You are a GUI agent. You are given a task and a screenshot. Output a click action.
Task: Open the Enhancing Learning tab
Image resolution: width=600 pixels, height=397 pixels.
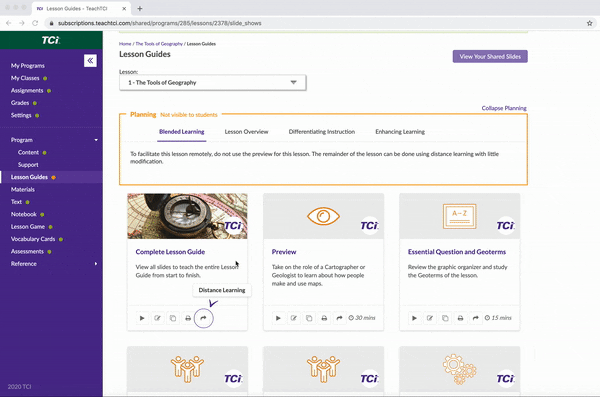click(400, 132)
